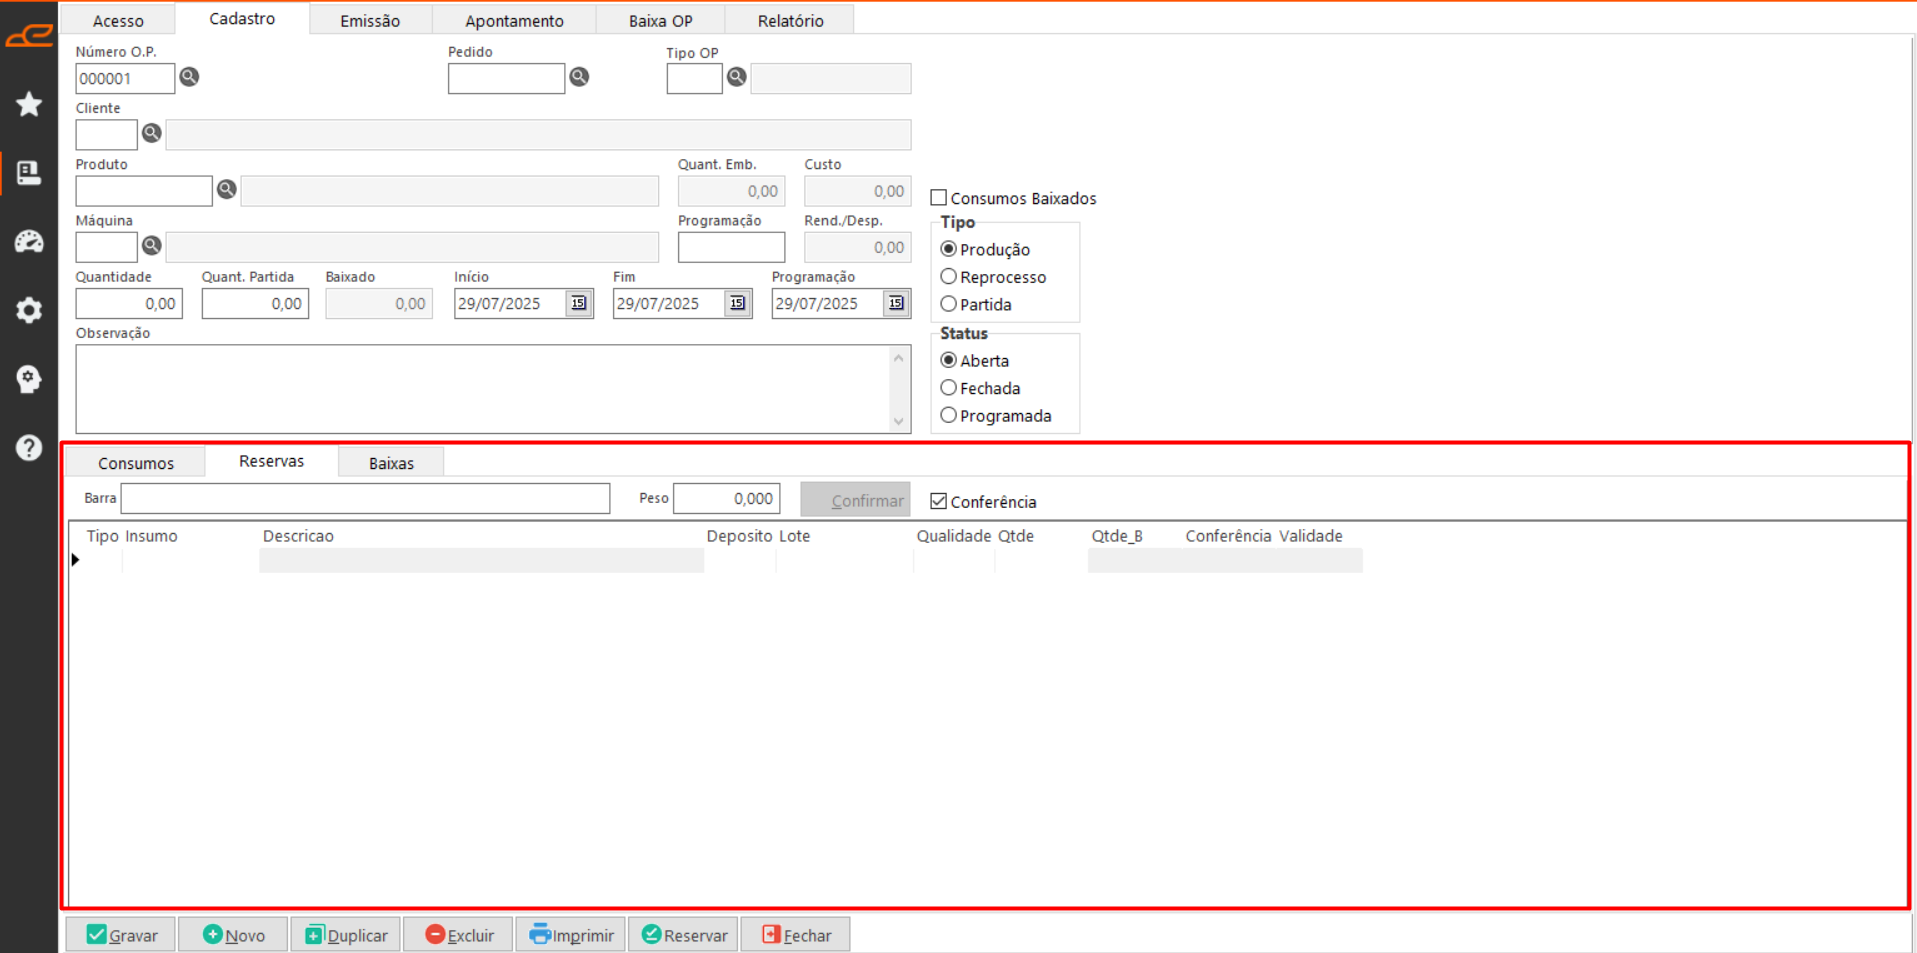1917x953 pixels.
Task: Open the Início date calendar picker
Action: (x=579, y=303)
